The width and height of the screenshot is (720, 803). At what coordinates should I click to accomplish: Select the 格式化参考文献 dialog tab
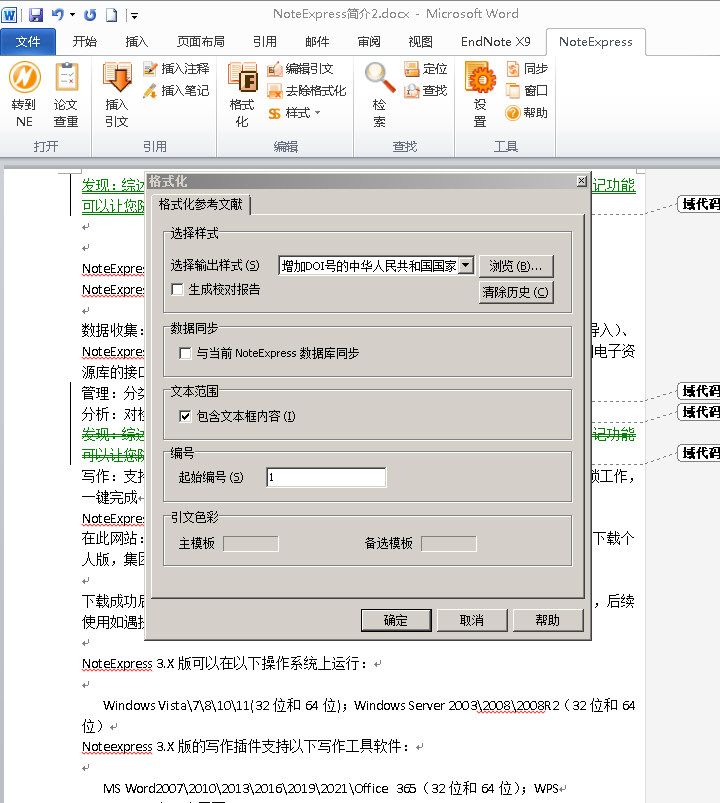pos(200,204)
